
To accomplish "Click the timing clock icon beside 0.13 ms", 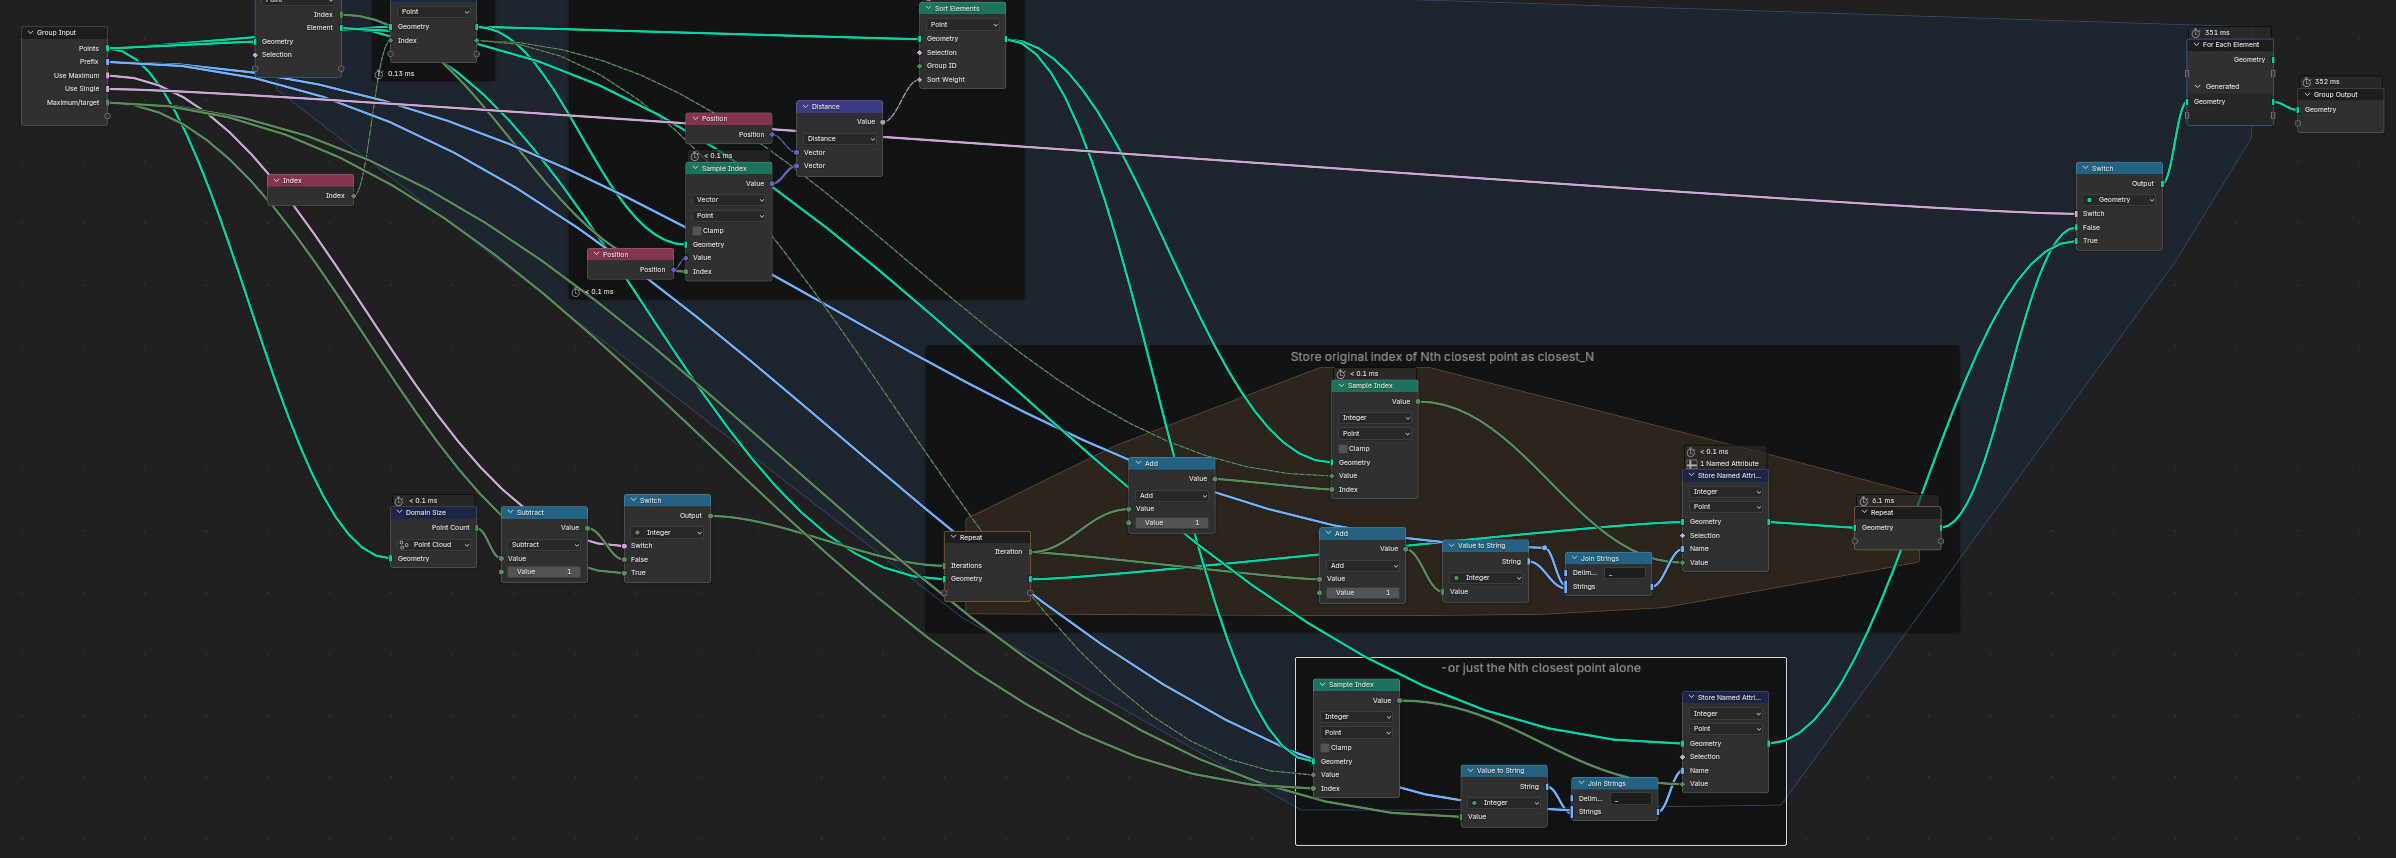I will tap(379, 74).
